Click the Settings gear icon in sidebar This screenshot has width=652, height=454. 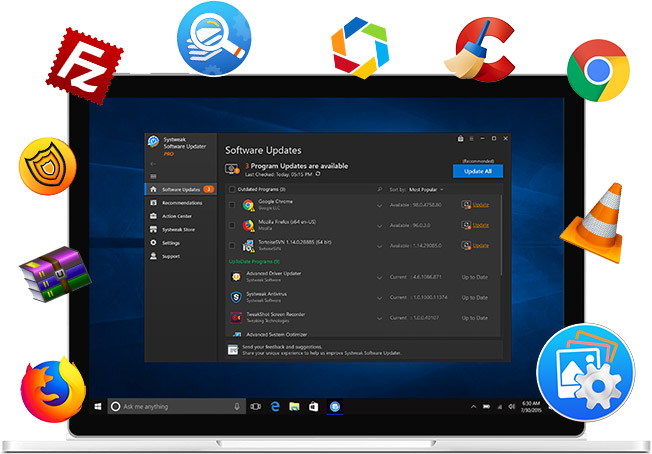coord(153,243)
